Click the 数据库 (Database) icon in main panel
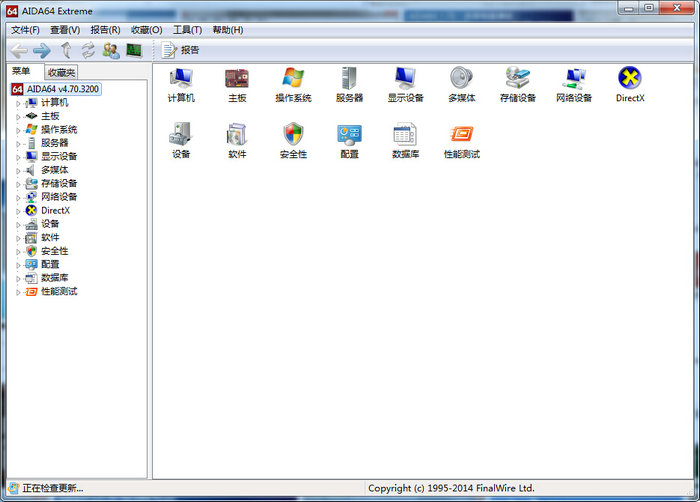 [x=405, y=135]
